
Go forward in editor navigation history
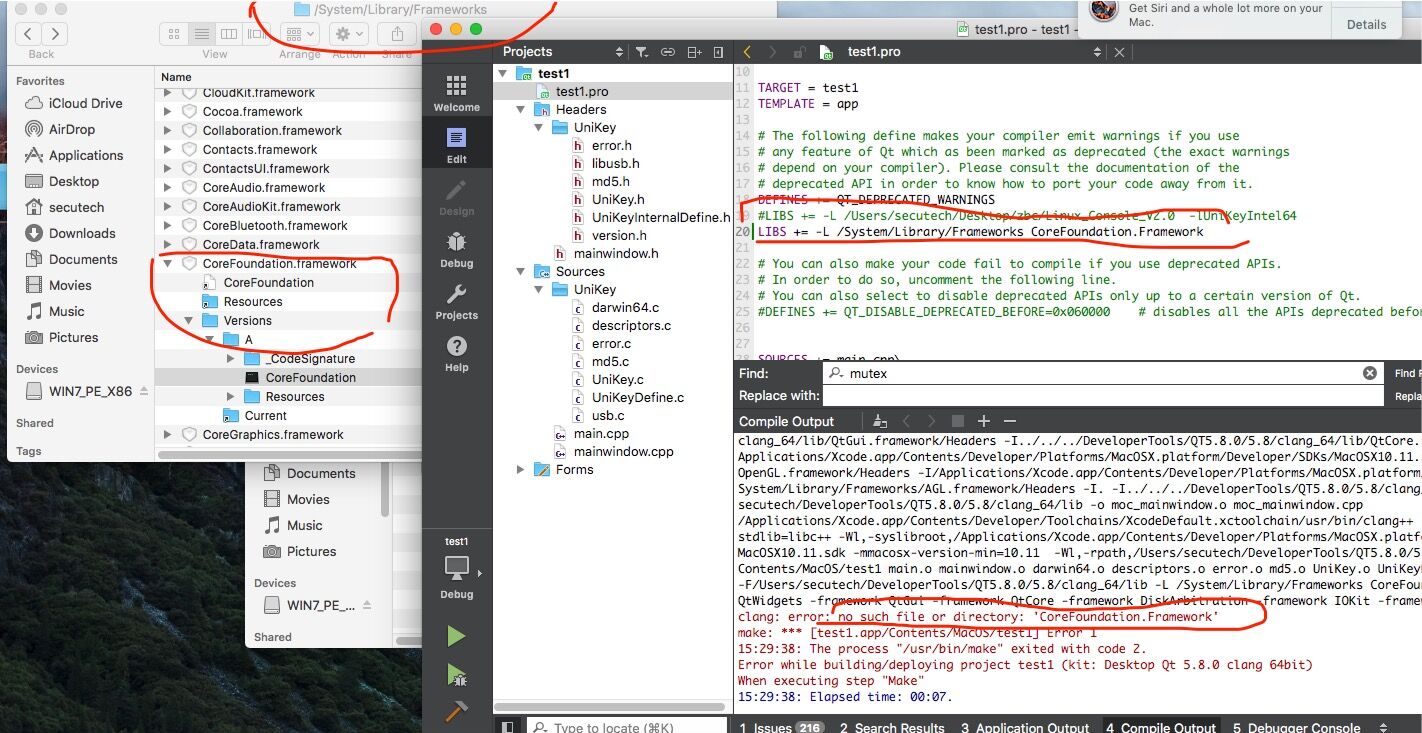click(x=772, y=52)
